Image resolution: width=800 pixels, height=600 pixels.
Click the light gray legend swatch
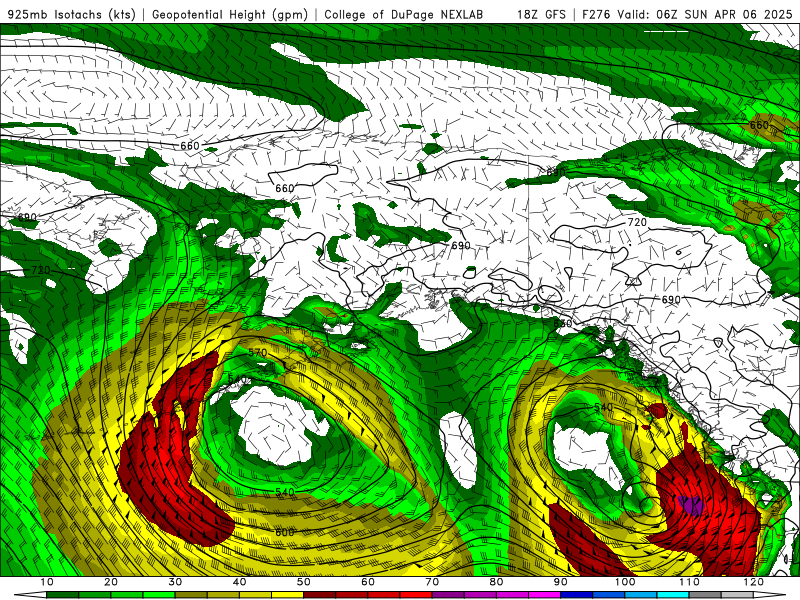point(737,595)
